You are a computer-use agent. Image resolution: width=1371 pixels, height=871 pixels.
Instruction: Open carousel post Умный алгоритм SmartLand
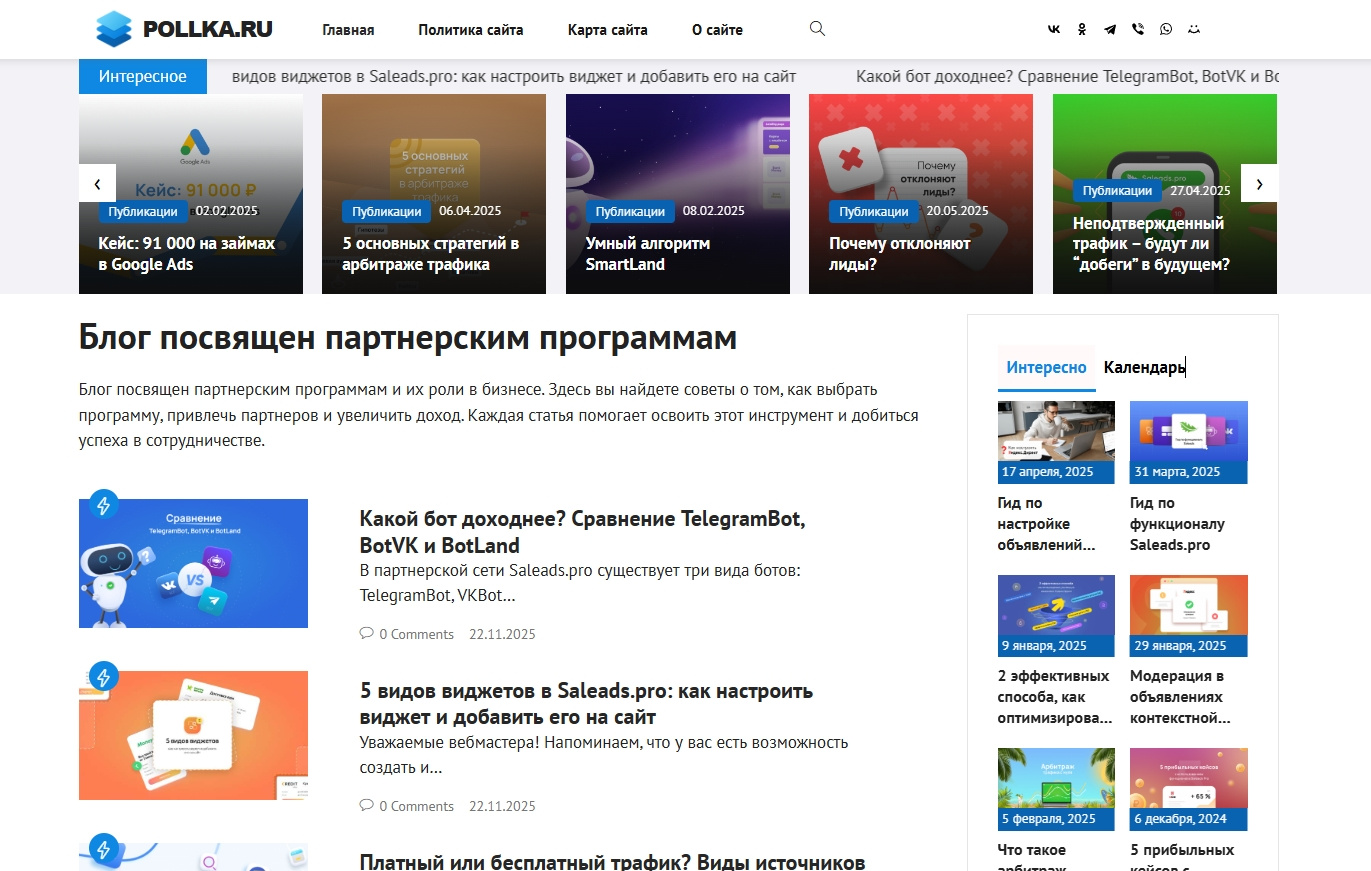click(648, 254)
